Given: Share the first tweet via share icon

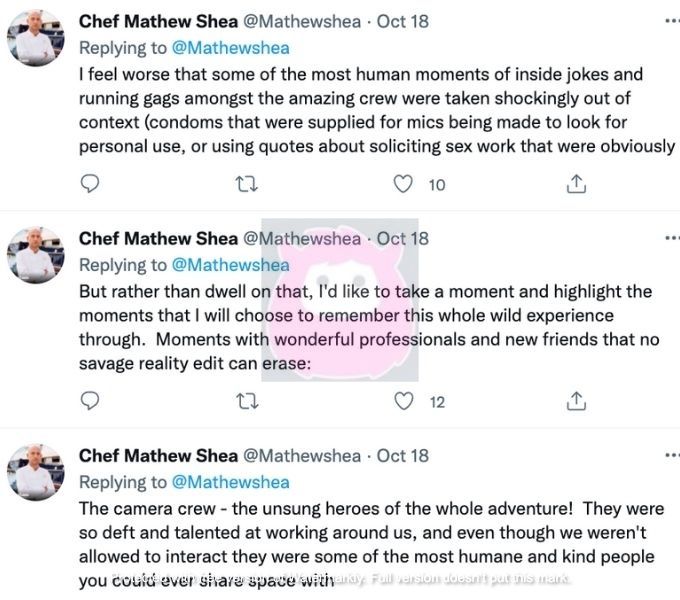Looking at the screenshot, I should point(576,184).
